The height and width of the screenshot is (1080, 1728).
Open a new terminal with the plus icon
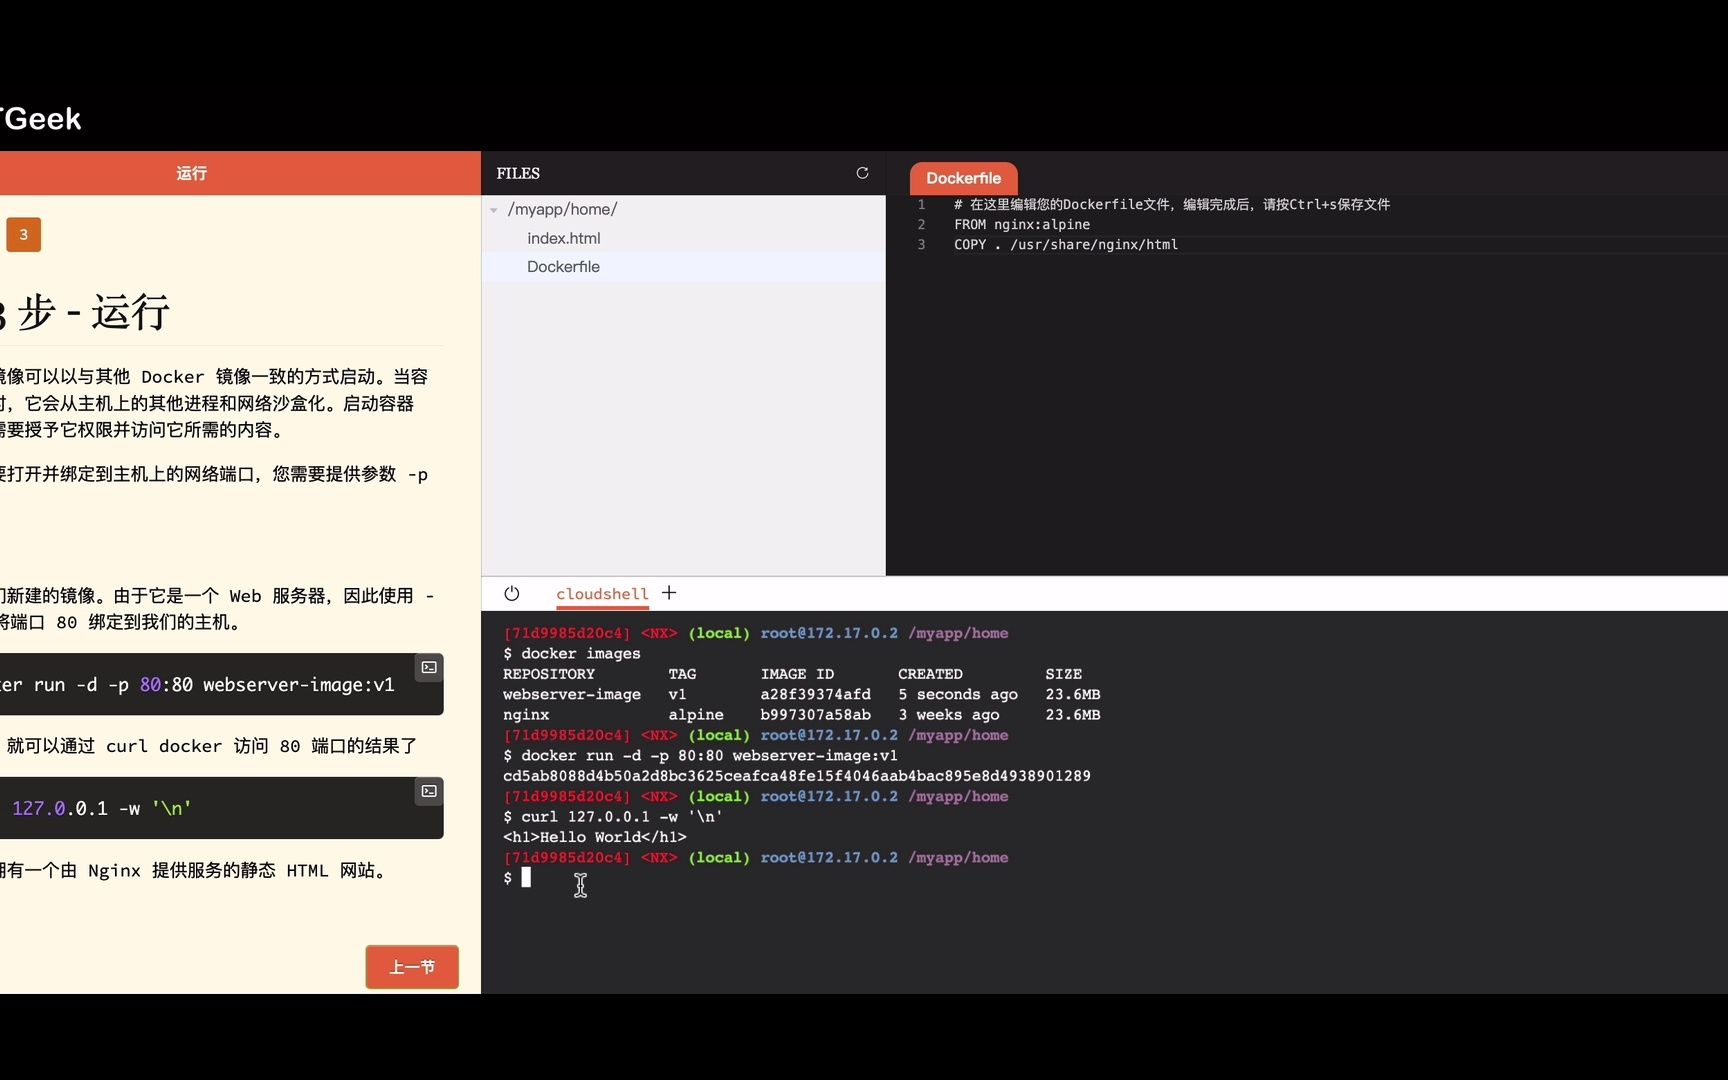[668, 593]
